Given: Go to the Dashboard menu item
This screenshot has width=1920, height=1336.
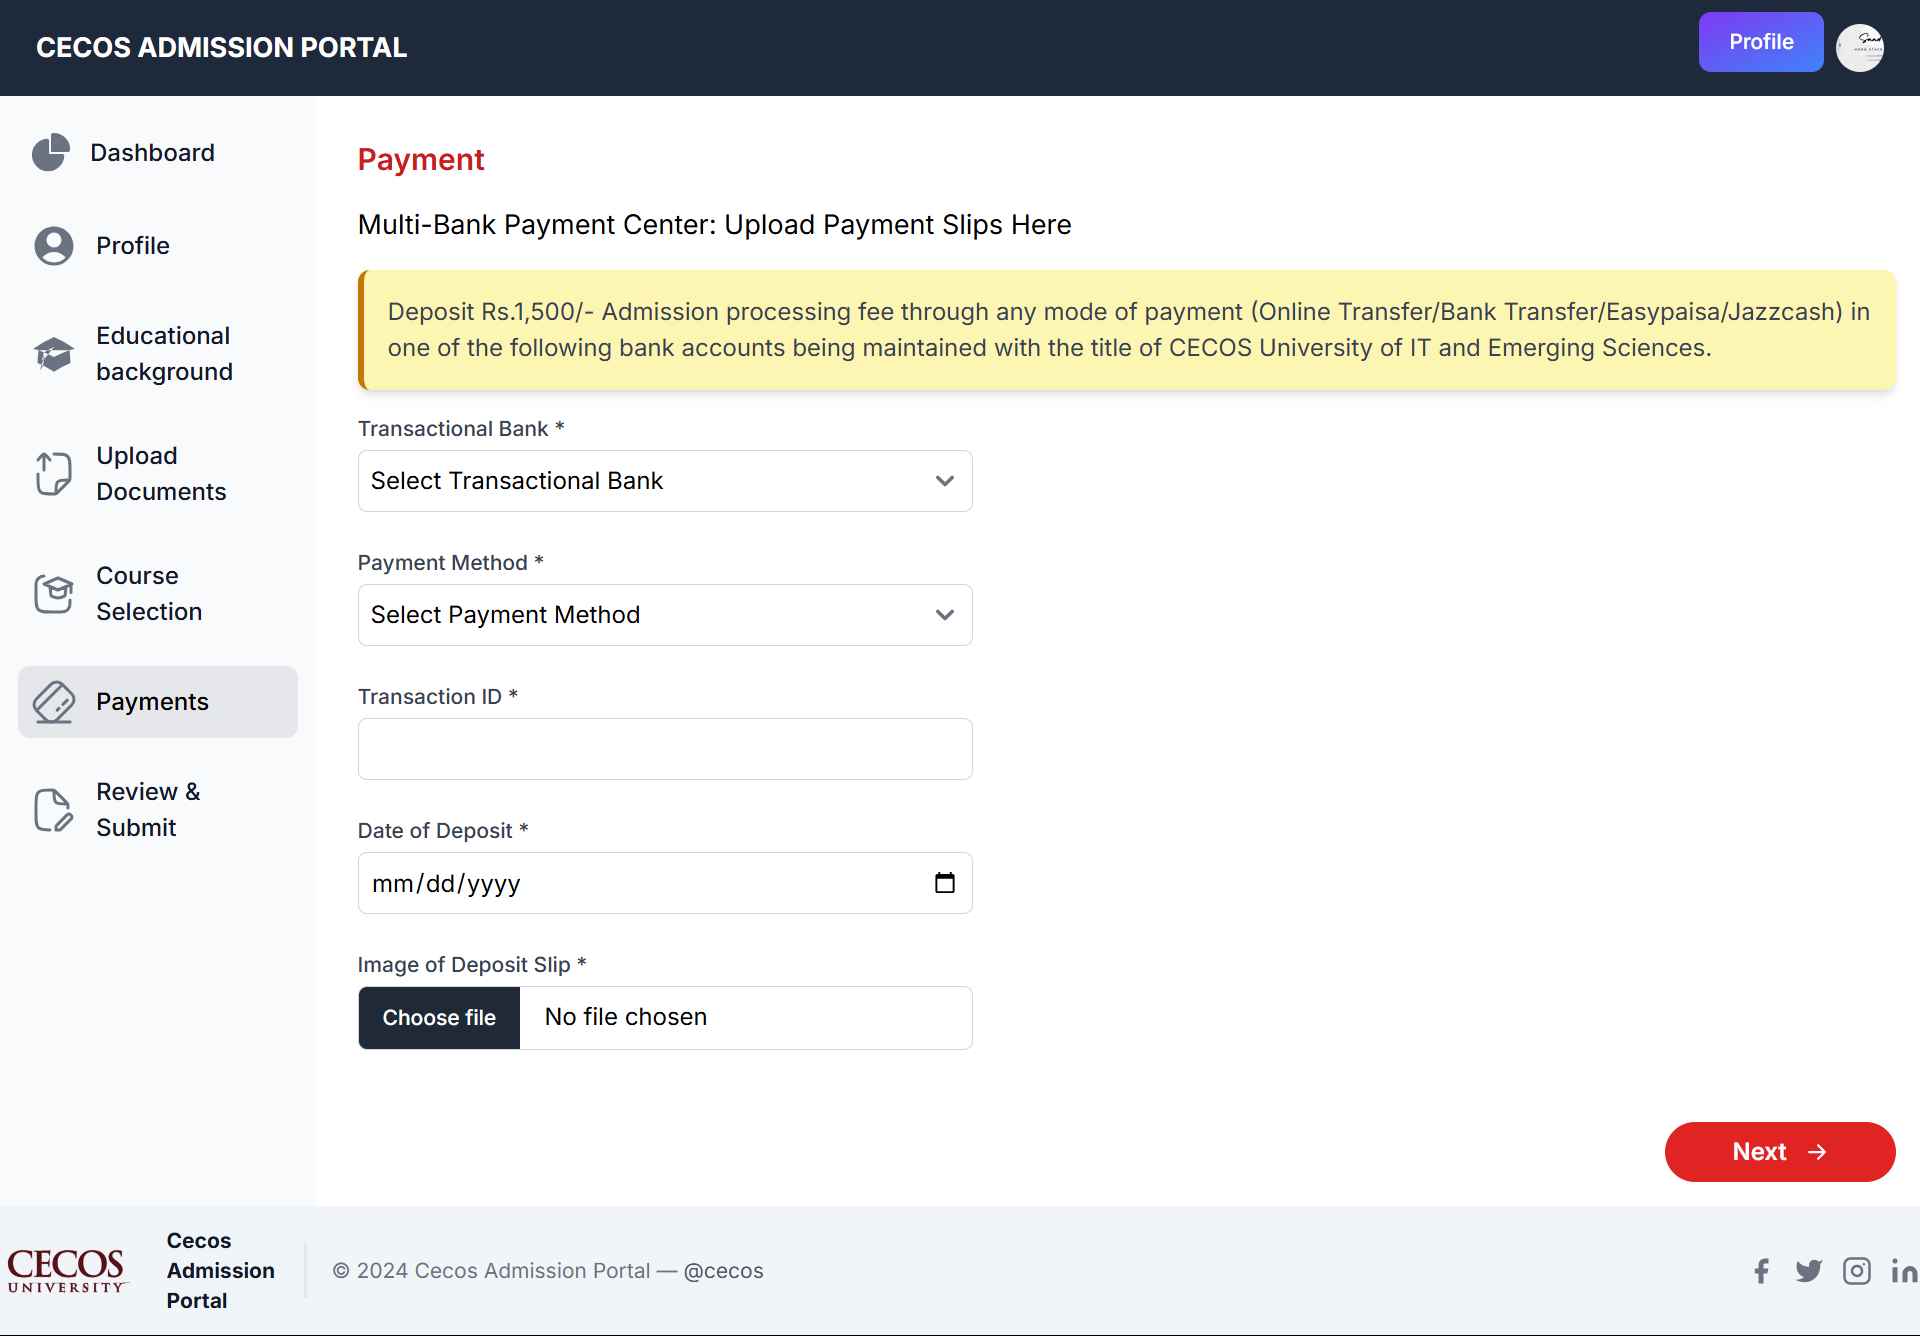Looking at the screenshot, I should (x=158, y=153).
